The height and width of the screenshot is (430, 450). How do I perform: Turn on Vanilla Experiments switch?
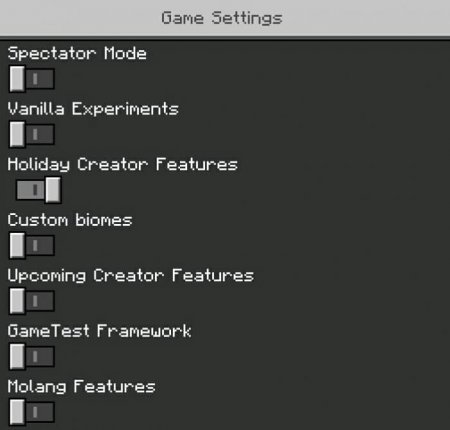click(x=32, y=134)
